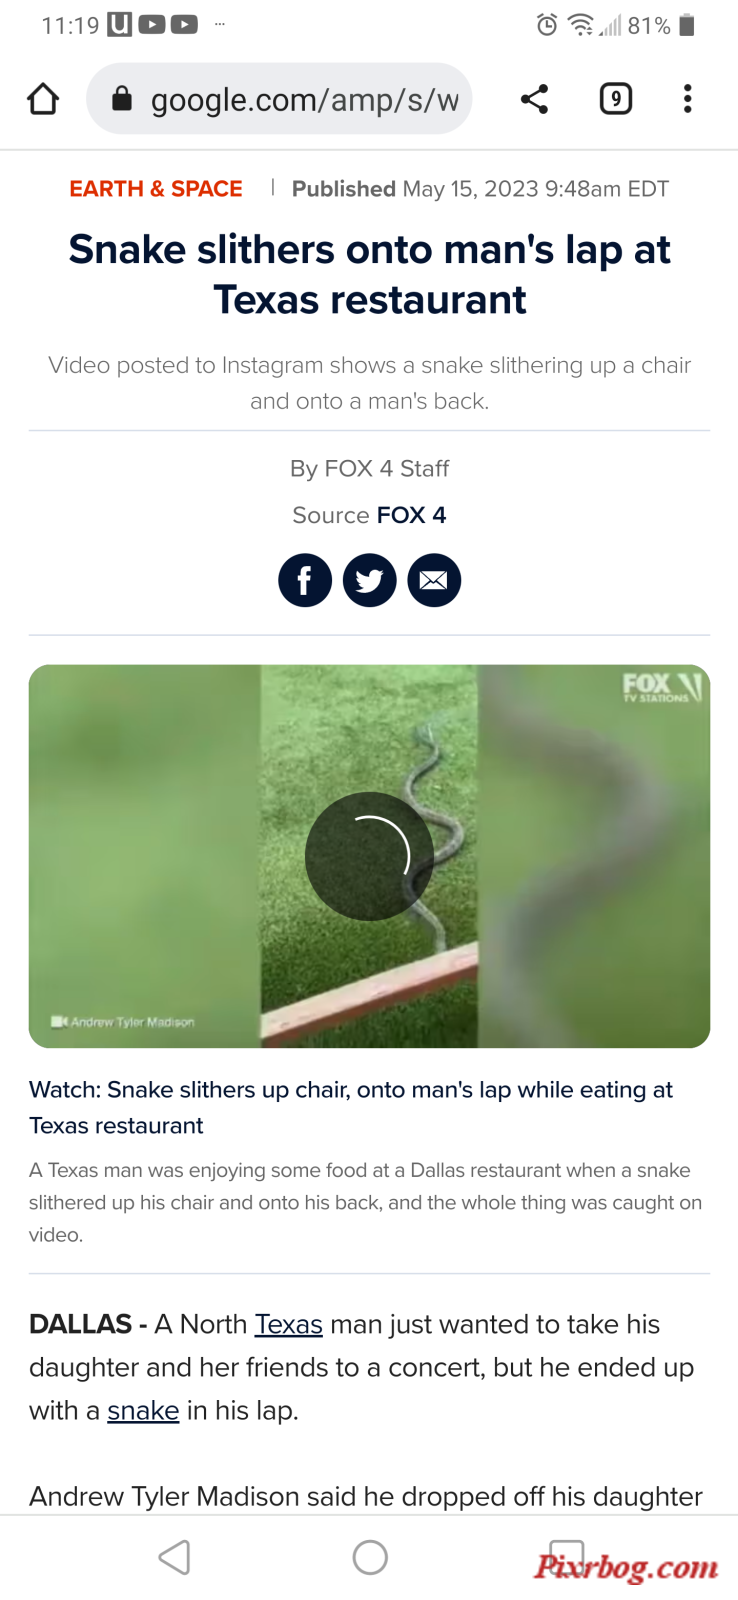This screenshot has width=738, height=1600.
Task: Click the article headline about the snake
Action: pyautogui.click(x=369, y=274)
